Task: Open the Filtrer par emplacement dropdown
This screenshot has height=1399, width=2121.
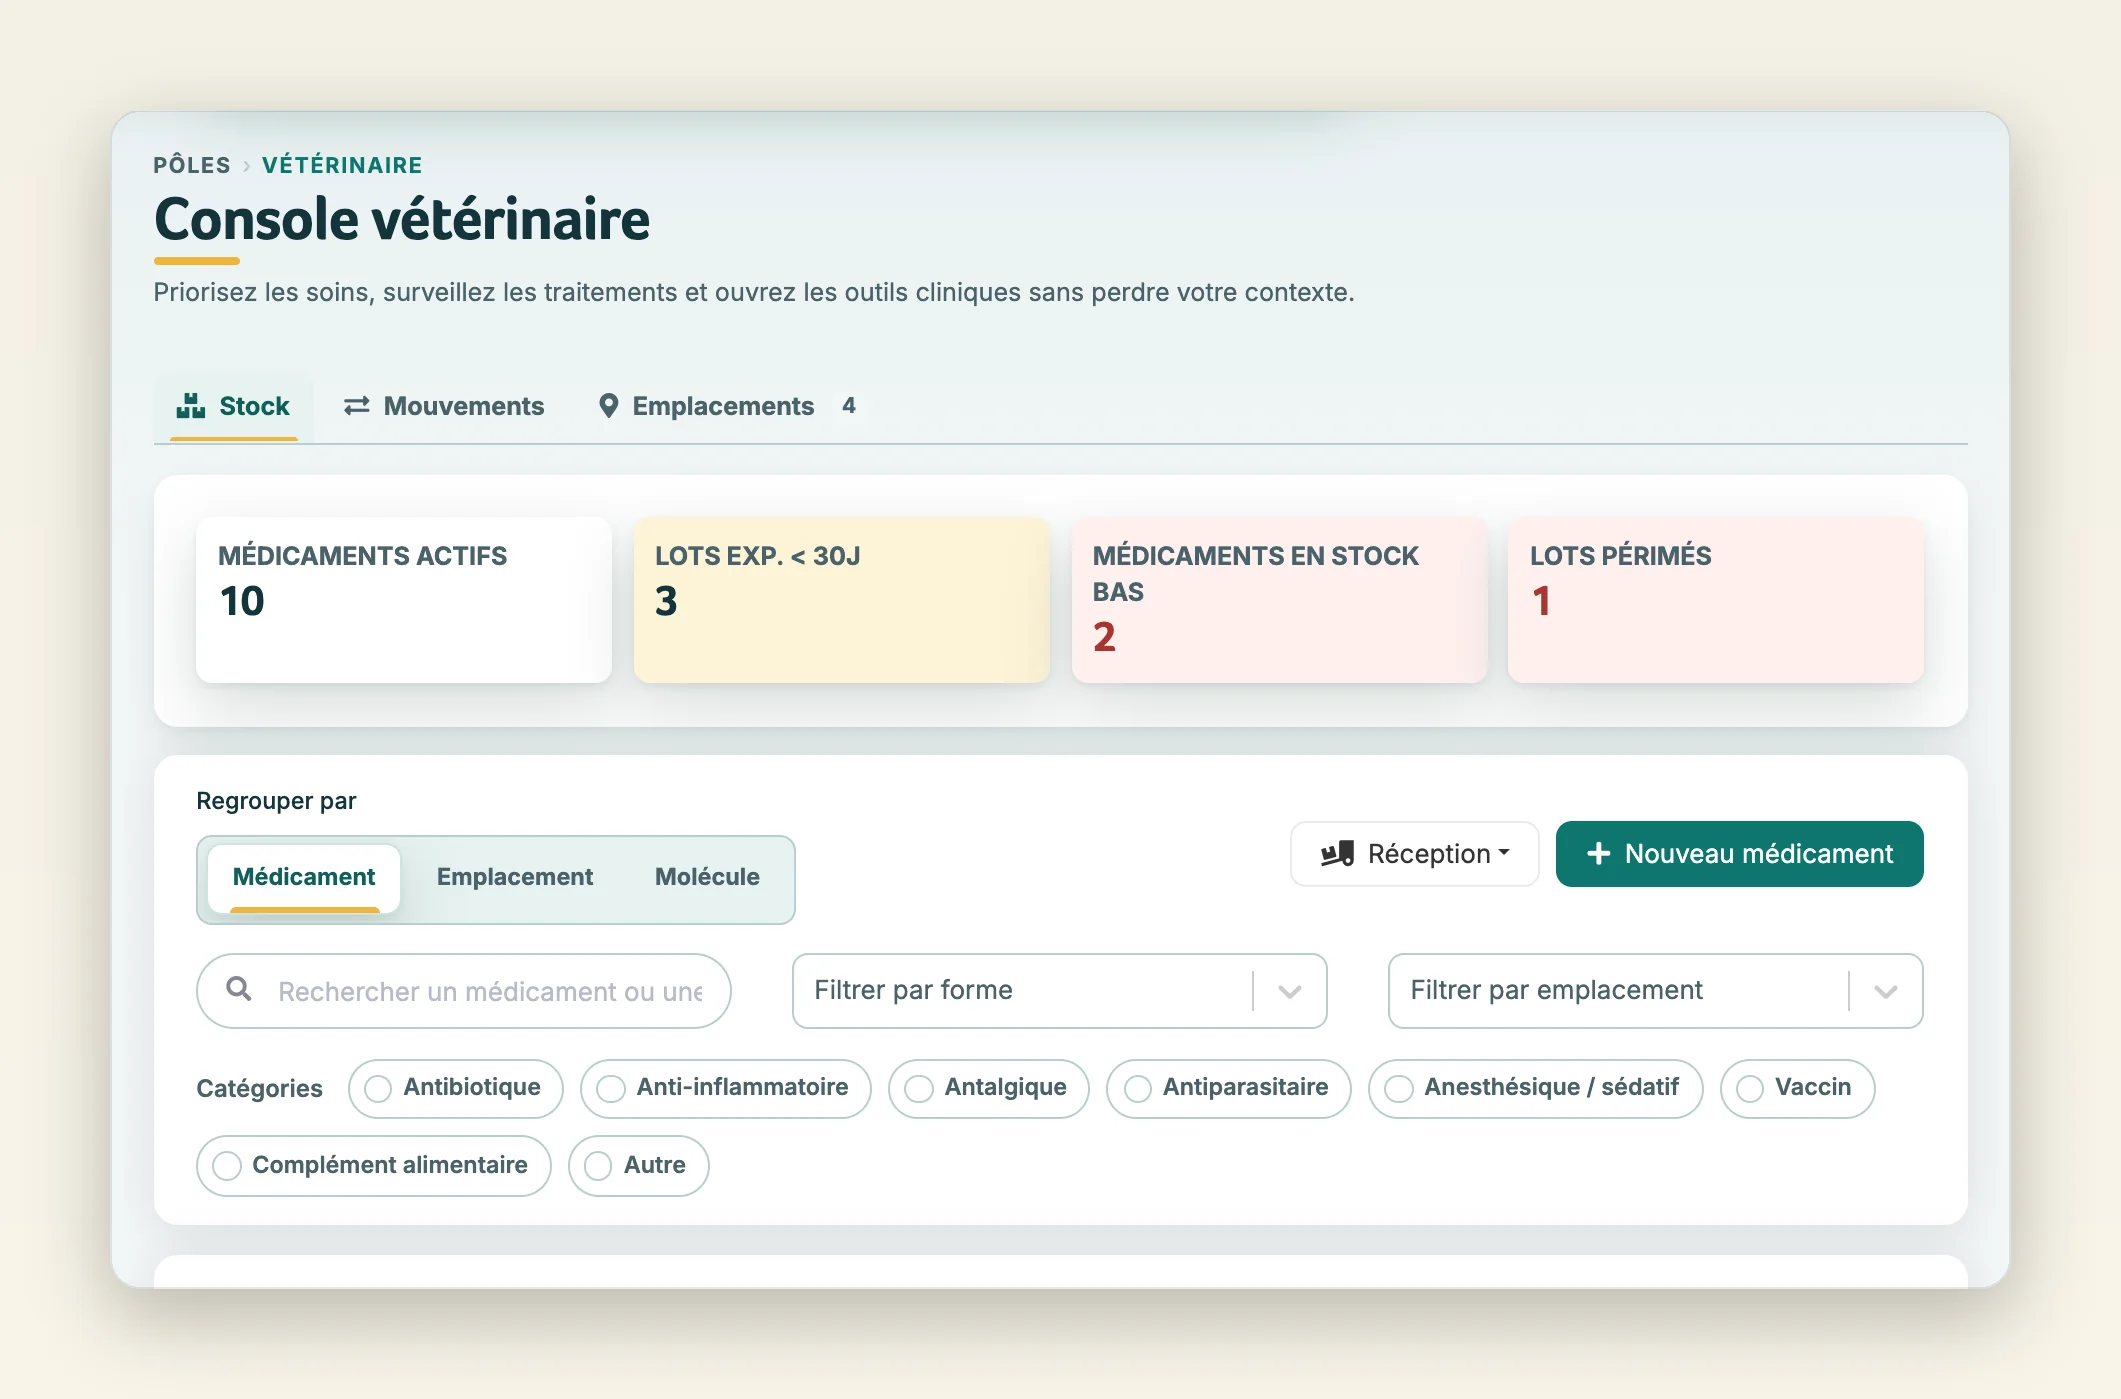Action: (x=1656, y=991)
